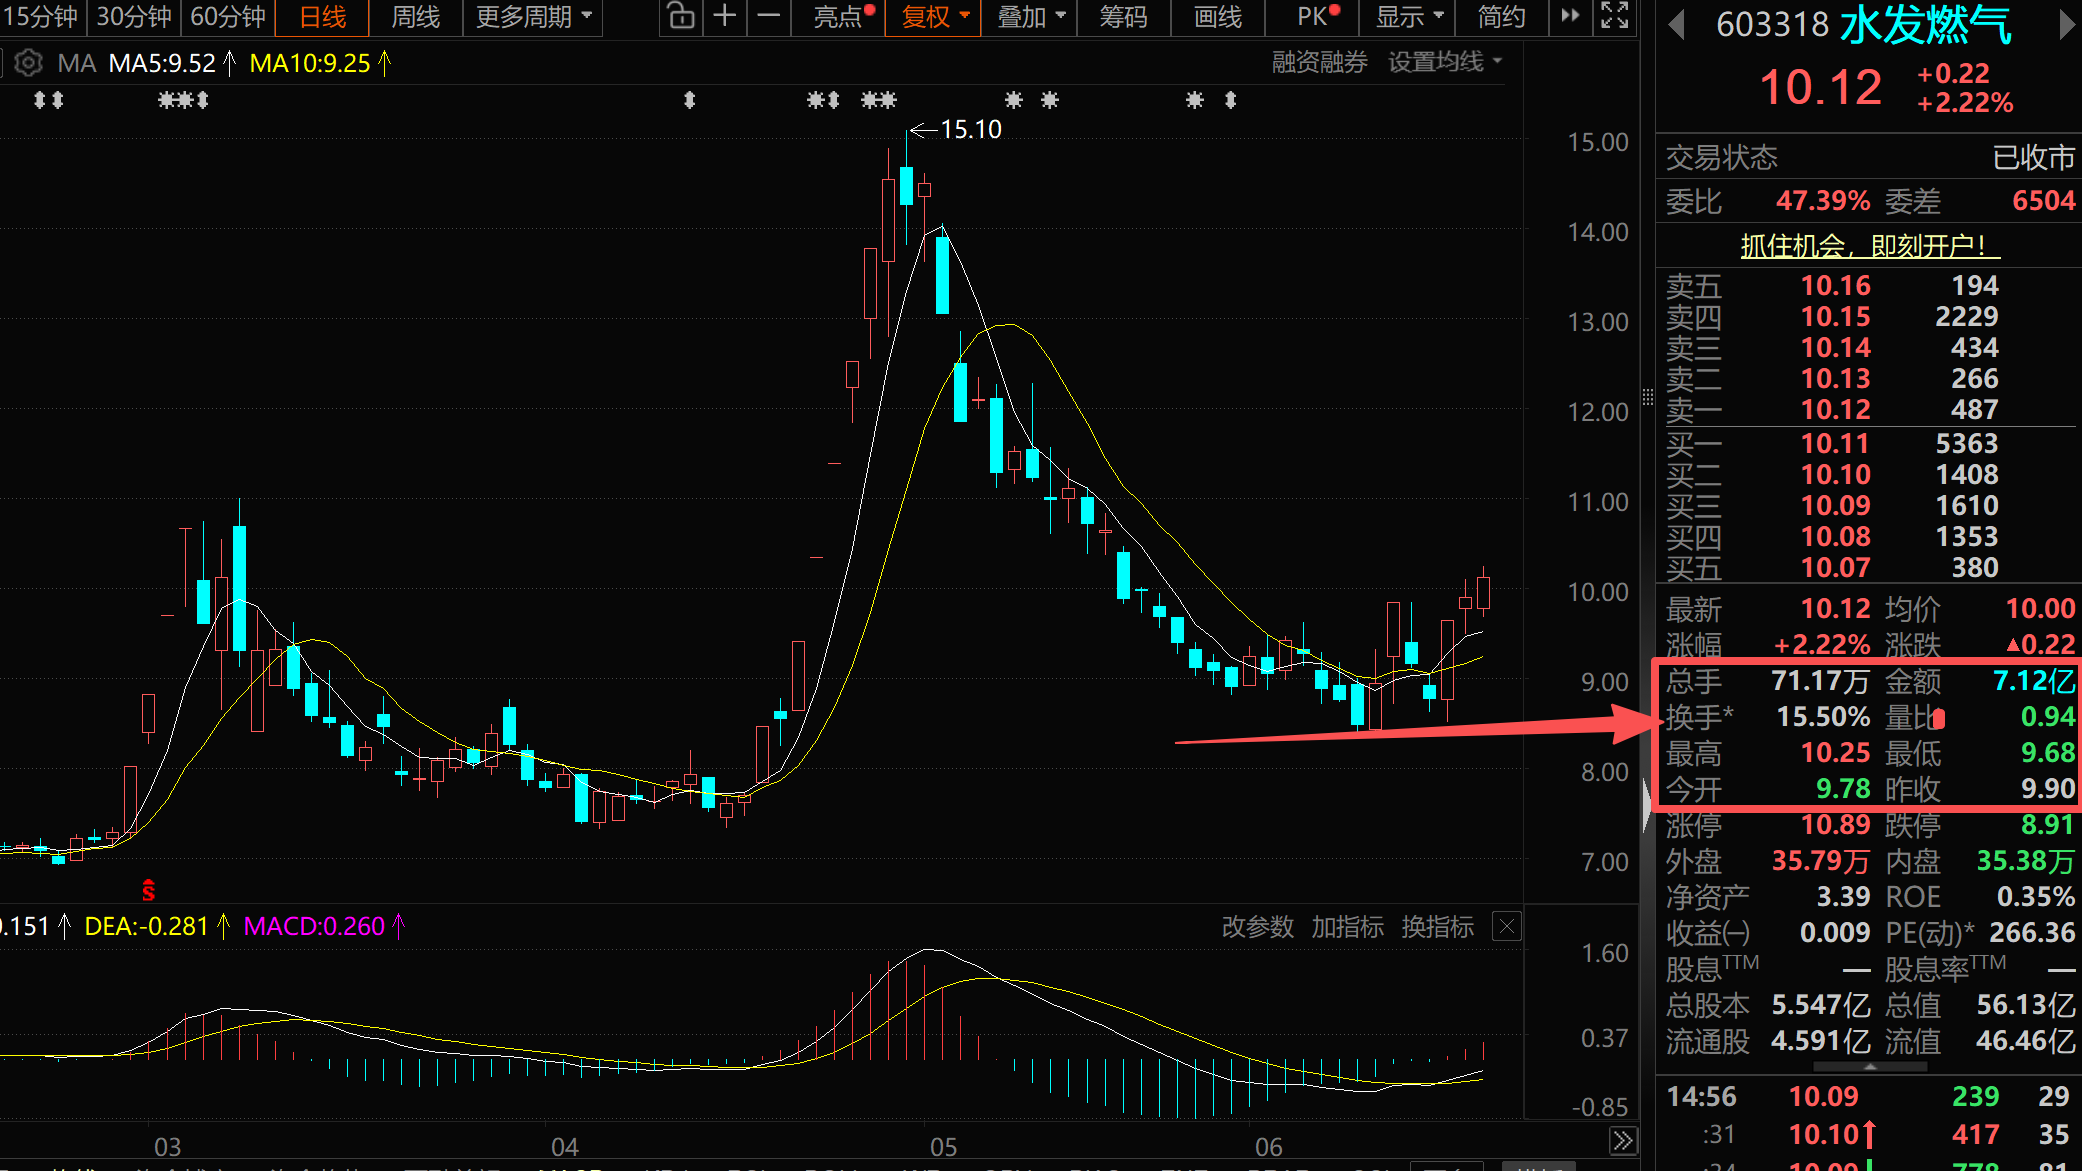
Task: Switch to 60分钟 period
Action: coord(227,17)
